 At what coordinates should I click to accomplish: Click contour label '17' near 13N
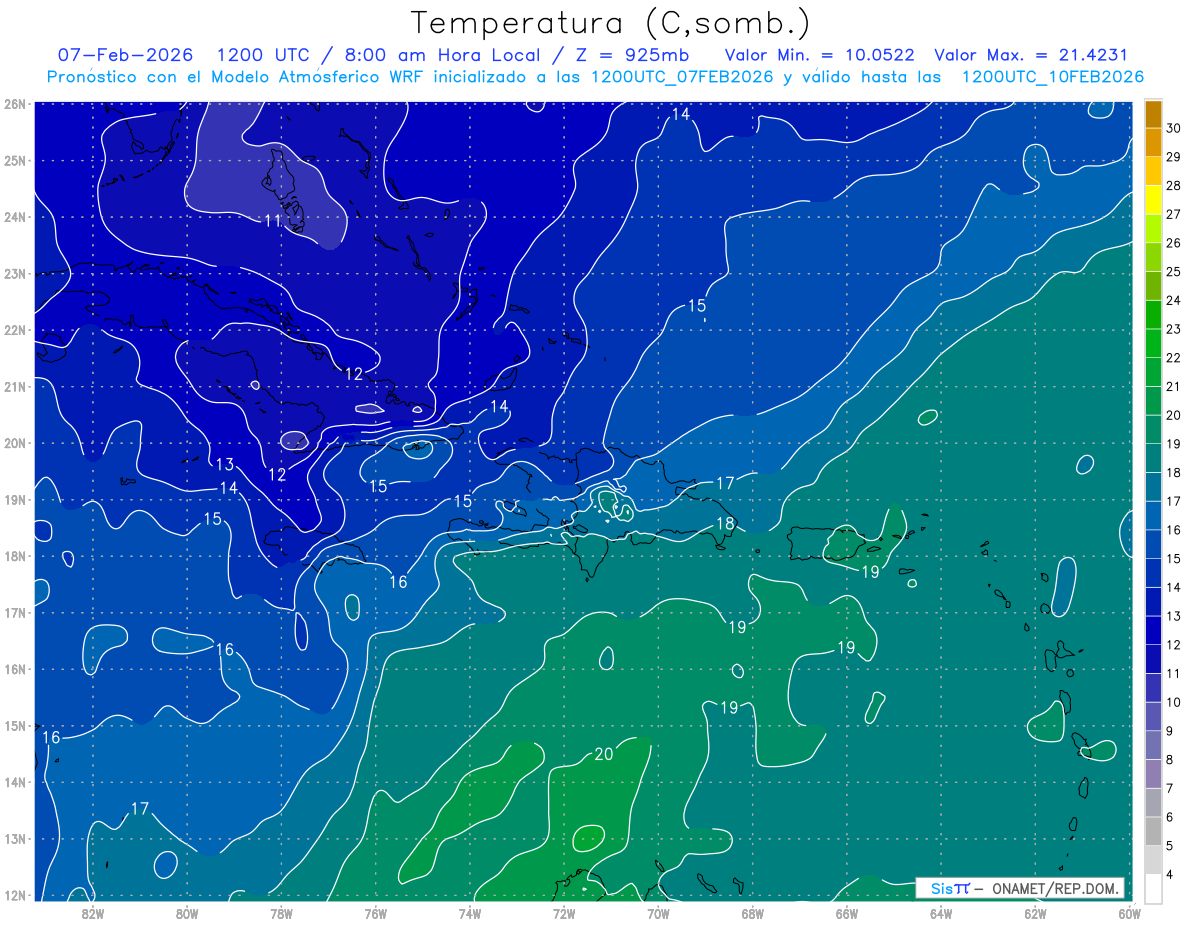click(x=140, y=808)
